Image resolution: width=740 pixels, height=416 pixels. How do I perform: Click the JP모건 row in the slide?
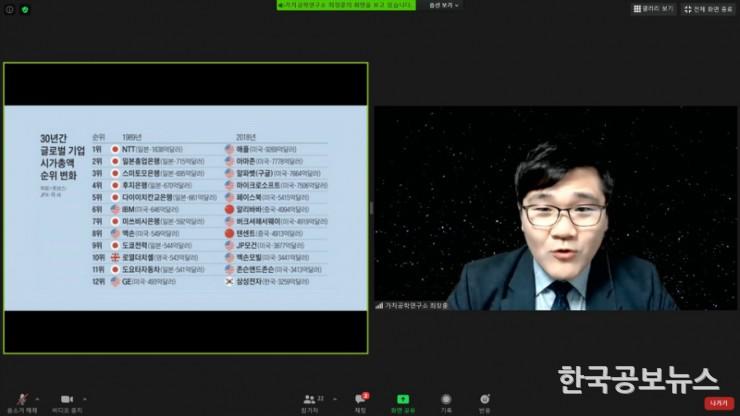[x=270, y=246]
